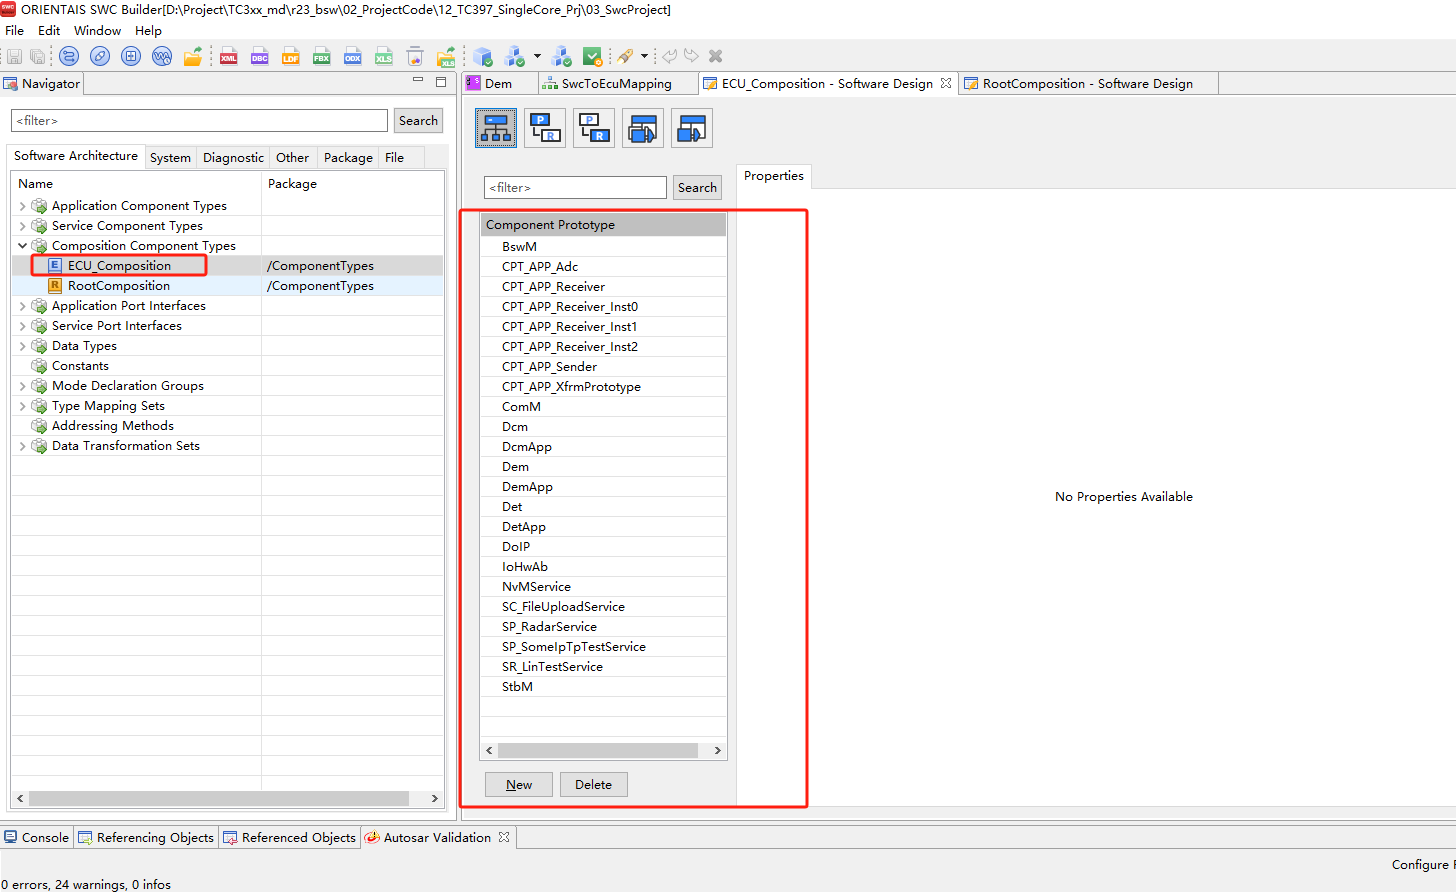The image size is (1456, 892).
Task: Expand the Data Types tree node
Action: click(x=22, y=346)
